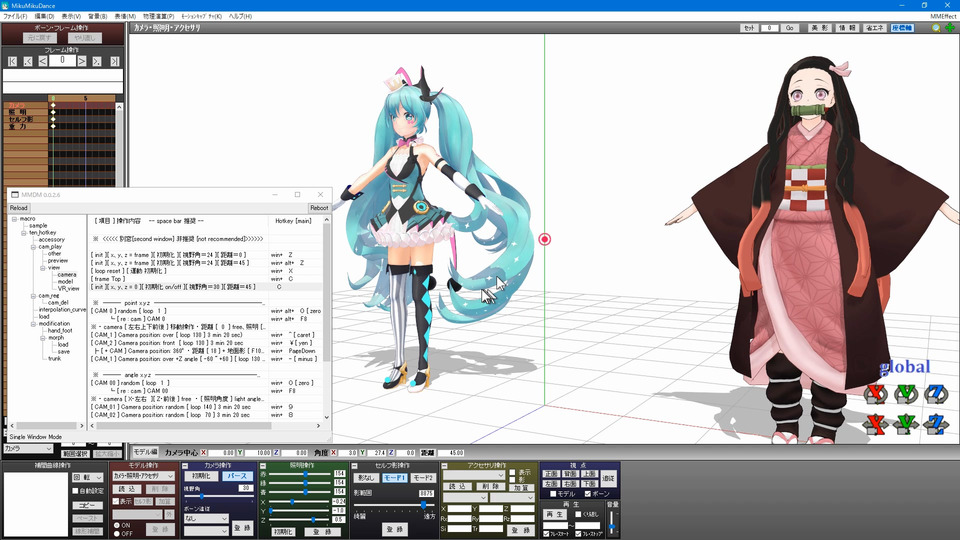
Task: Collapse the lighting operation panel minus icon
Action: 263,466
